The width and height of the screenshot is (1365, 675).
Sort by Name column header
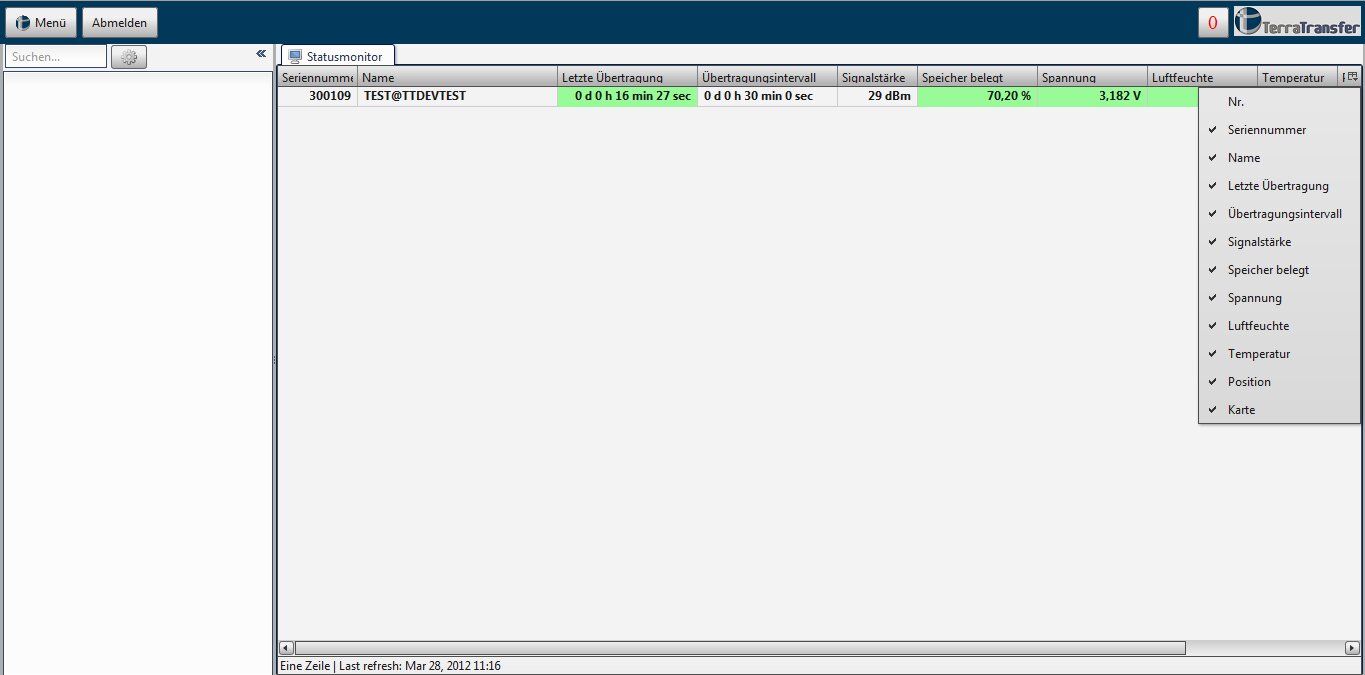457,77
